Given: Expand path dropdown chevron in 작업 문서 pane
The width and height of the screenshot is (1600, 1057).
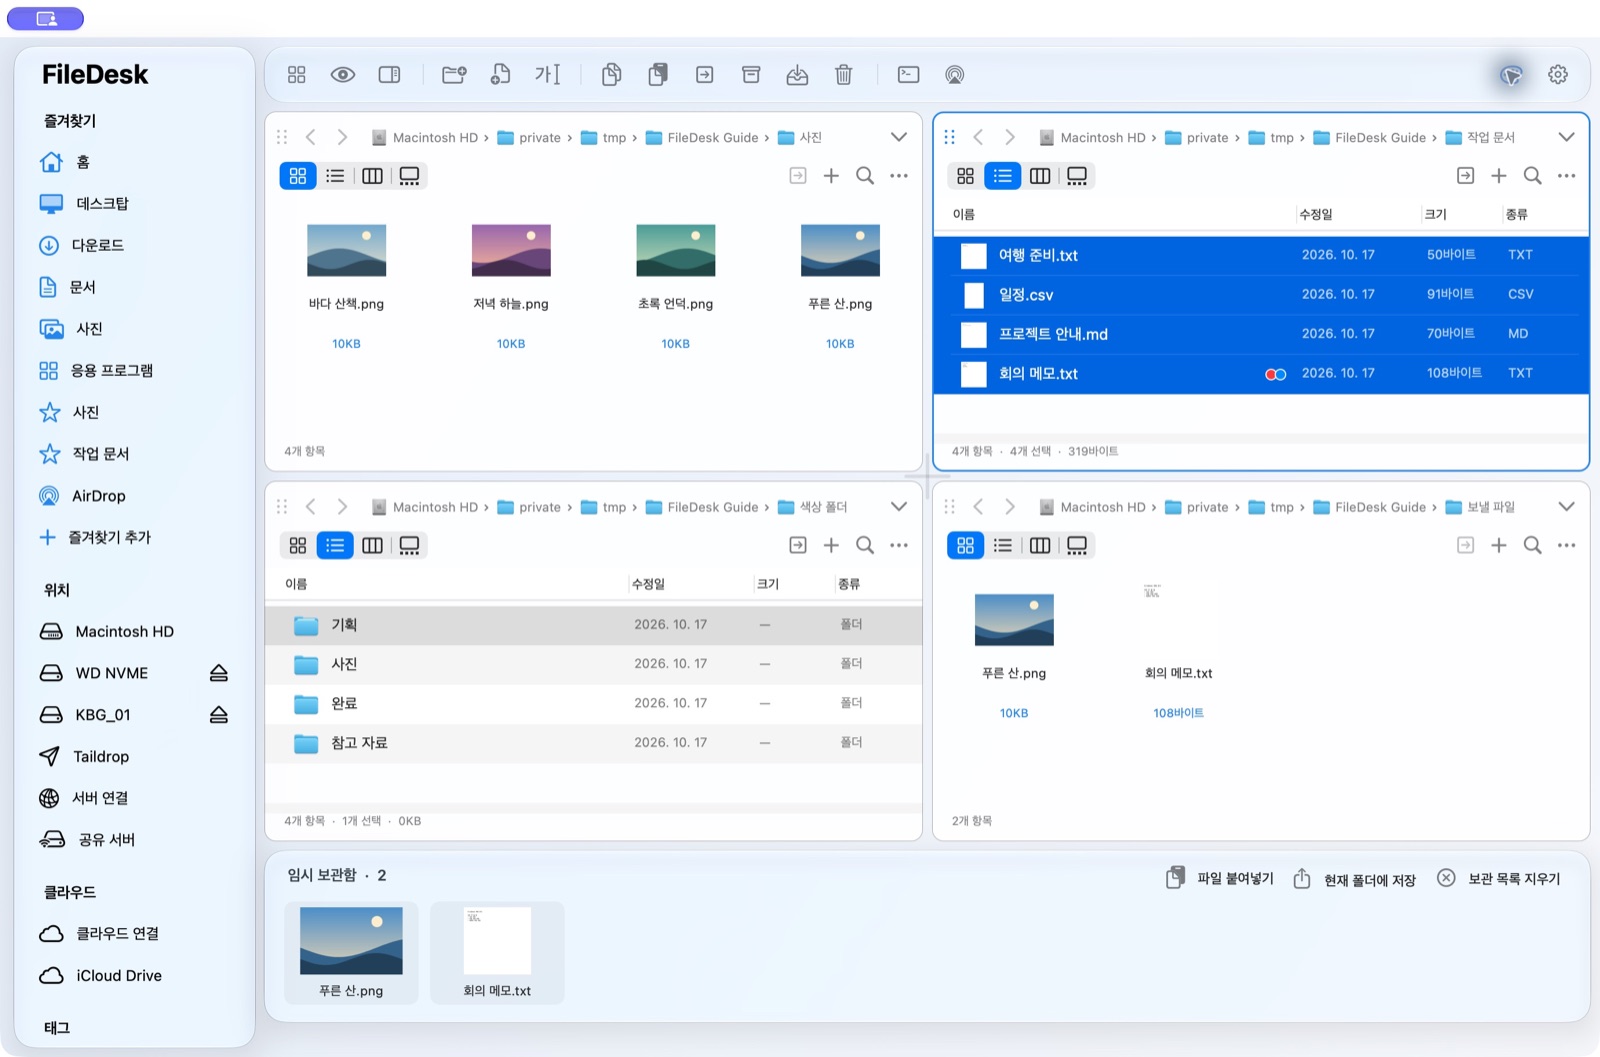Looking at the screenshot, I should 1567,137.
